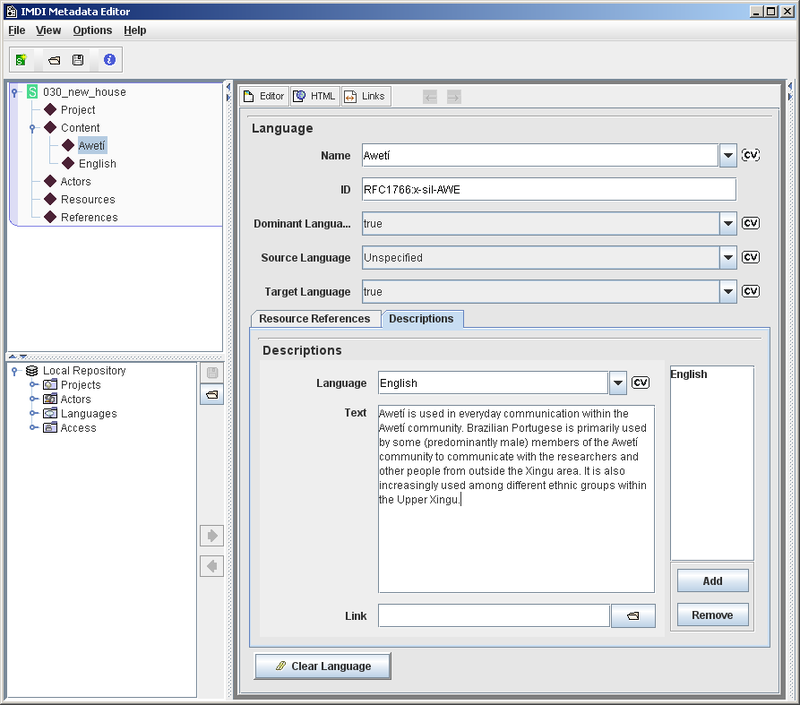Open the Help menu
Screen dimensions: 800x705
[x=135, y=31]
